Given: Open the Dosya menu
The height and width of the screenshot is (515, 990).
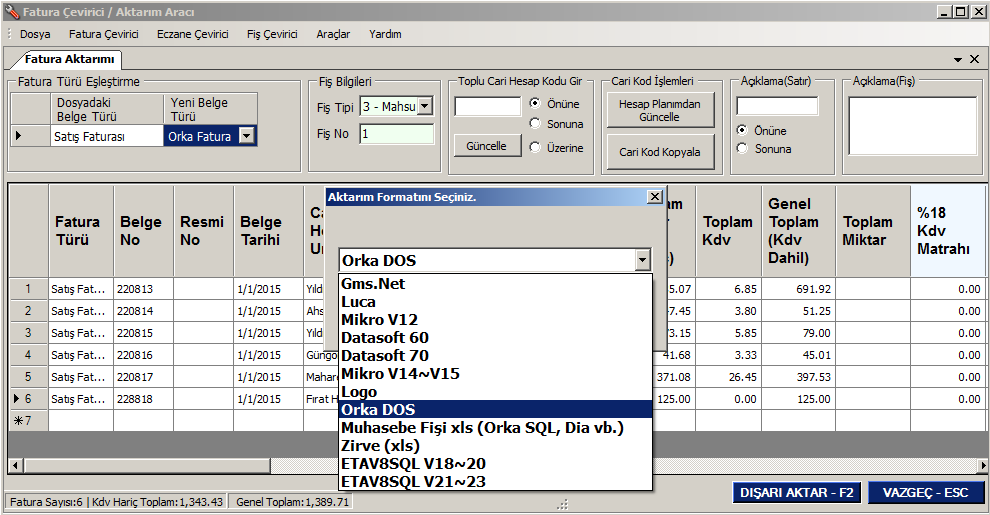Looking at the screenshot, I should point(35,34).
